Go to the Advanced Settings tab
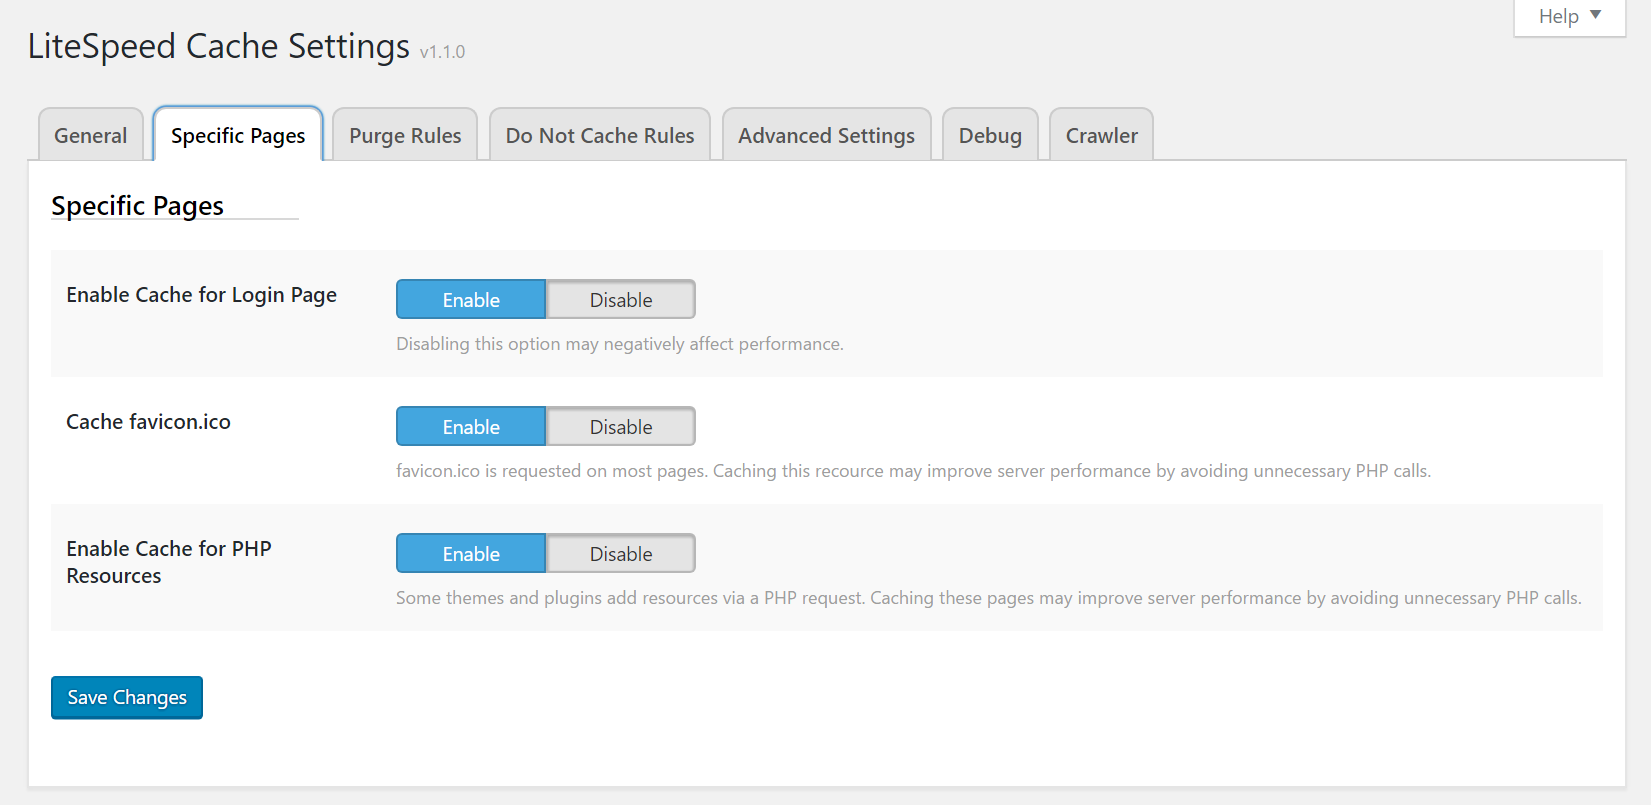The height and width of the screenshot is (805, 1651). coord(827,135)
